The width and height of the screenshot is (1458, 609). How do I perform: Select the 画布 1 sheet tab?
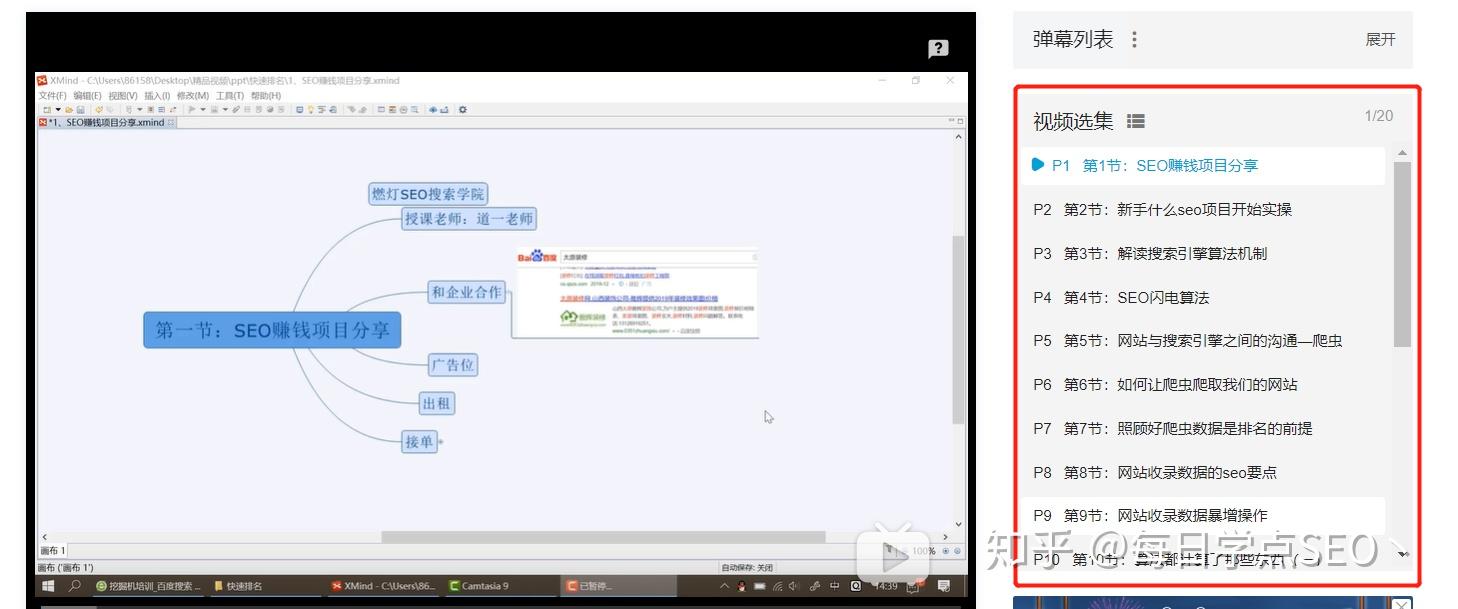pyautogui.click(x=53, y=551)
